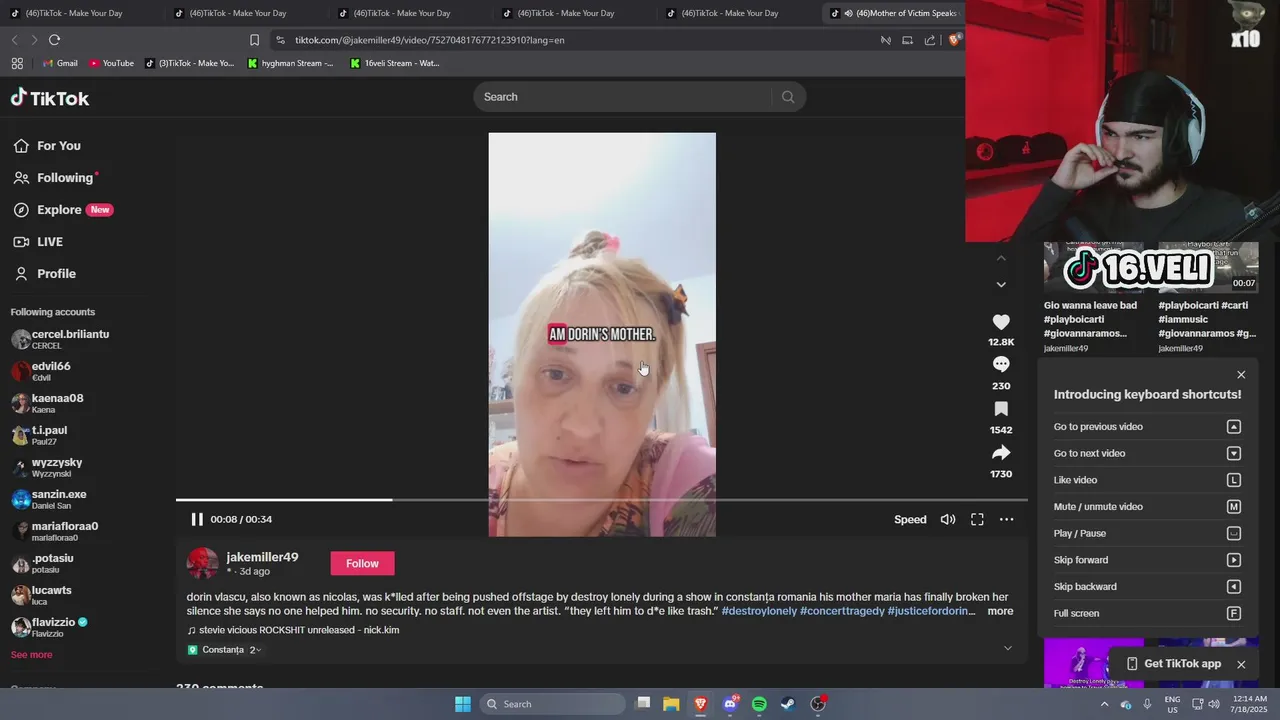Open the hyghman Stream bookmark

[291, 63]
